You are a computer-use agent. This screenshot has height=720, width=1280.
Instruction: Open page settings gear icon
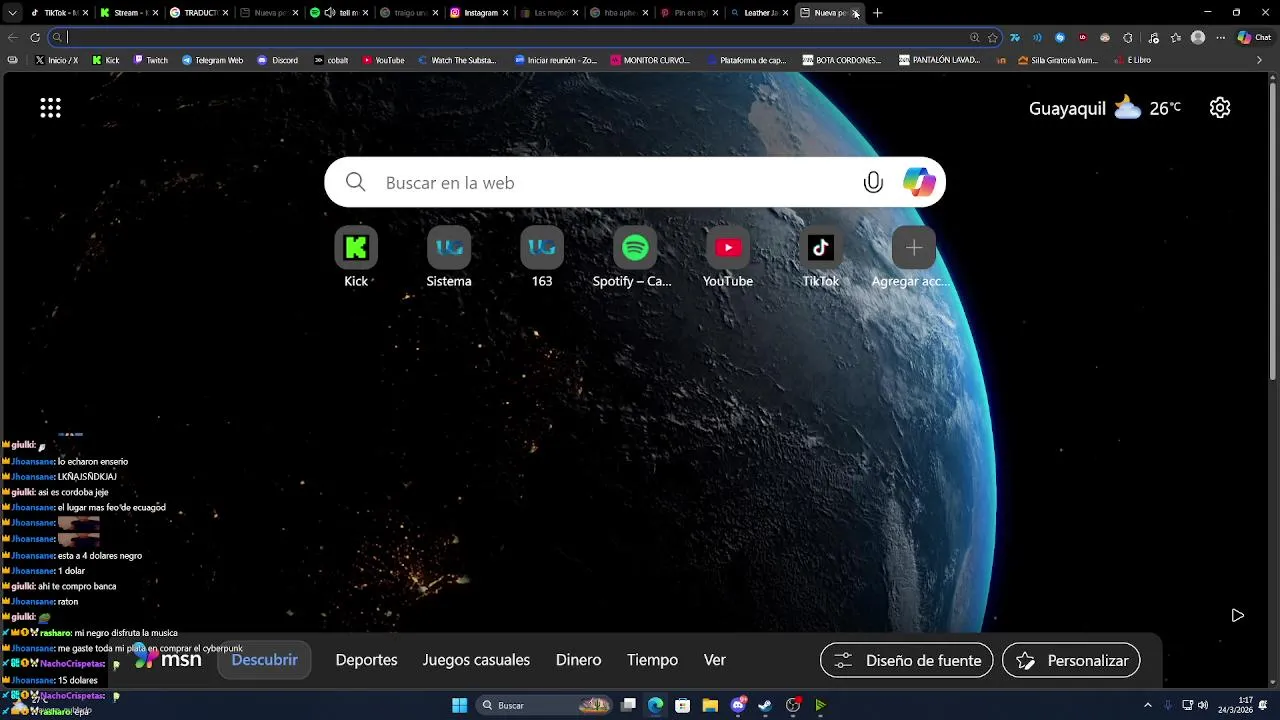click(1220, 108)
